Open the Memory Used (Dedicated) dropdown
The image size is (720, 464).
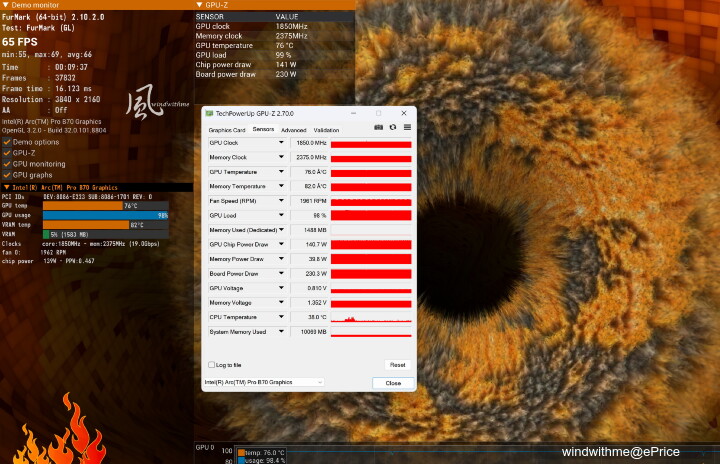[281, 230]
